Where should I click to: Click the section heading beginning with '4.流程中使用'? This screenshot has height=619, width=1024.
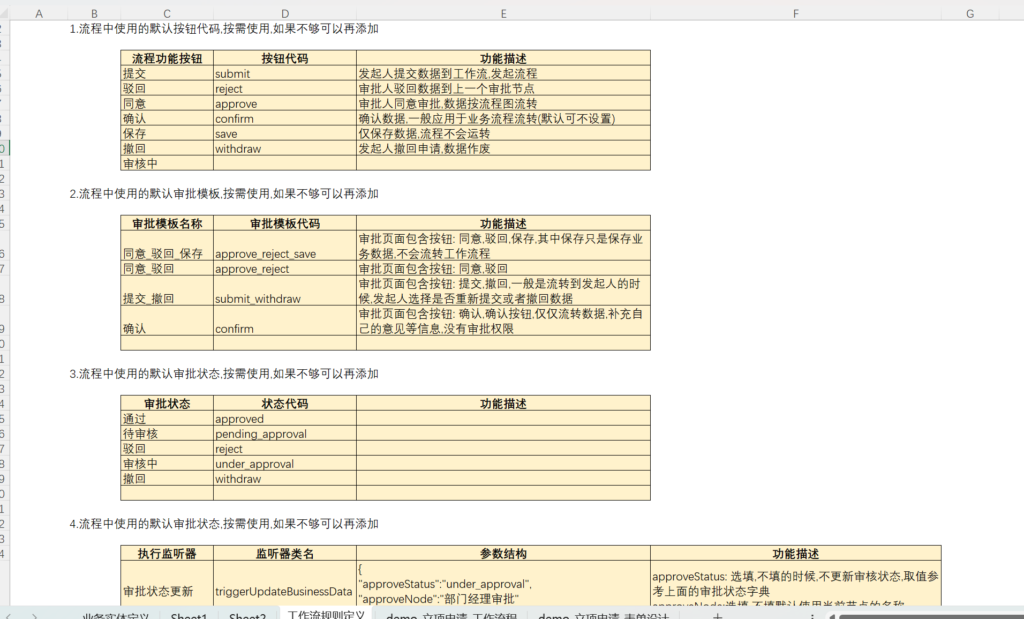click(224, 524)
